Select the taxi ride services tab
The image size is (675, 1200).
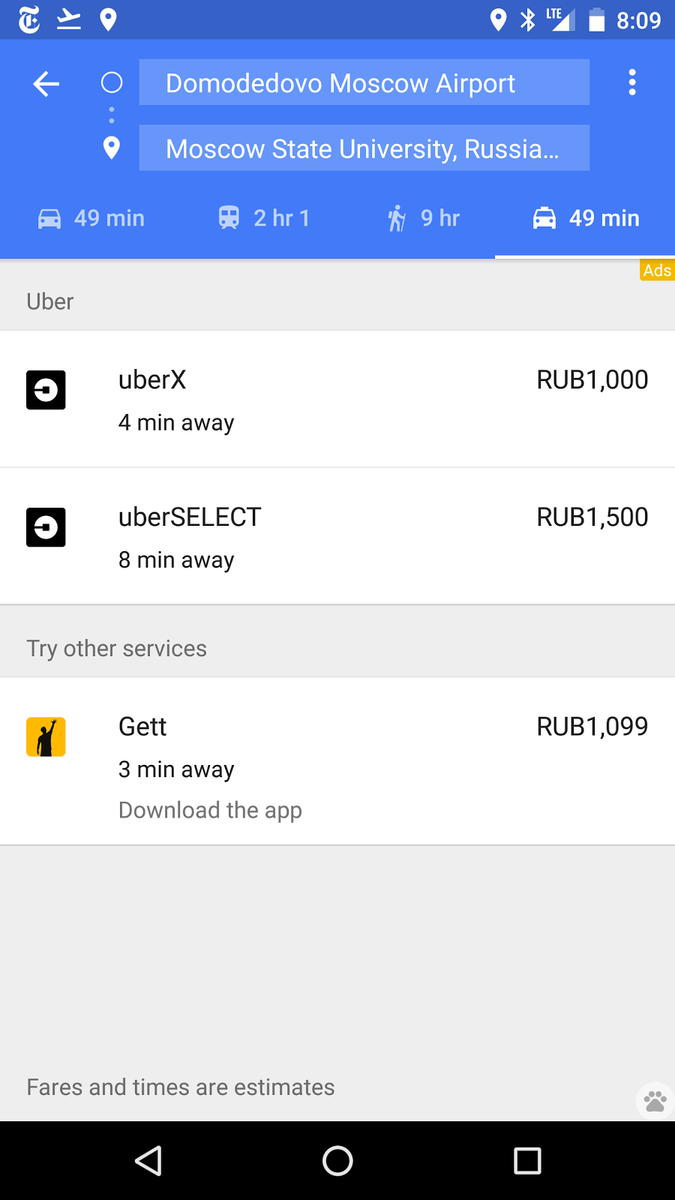pyautogui.click(x=586, y=218)
